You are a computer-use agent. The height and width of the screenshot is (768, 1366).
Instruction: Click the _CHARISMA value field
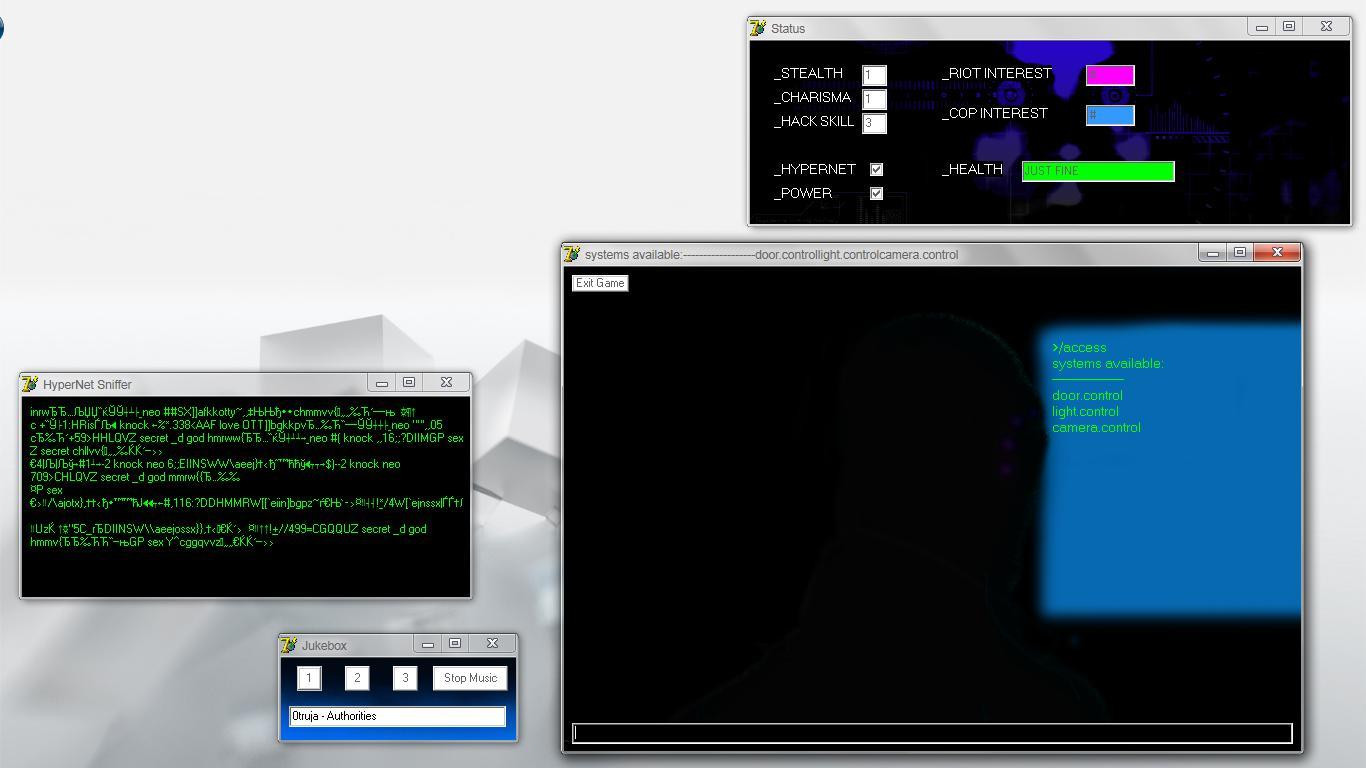click(875, 99)
